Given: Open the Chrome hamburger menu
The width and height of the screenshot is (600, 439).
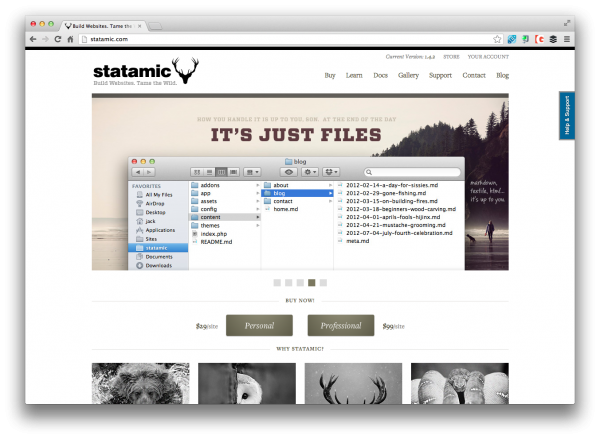Looking at the screenshot, I should 567,39.
